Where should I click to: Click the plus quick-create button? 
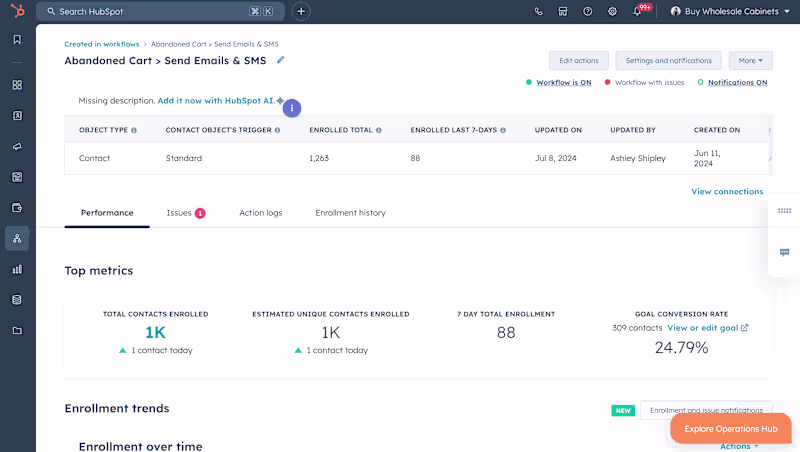301,11
